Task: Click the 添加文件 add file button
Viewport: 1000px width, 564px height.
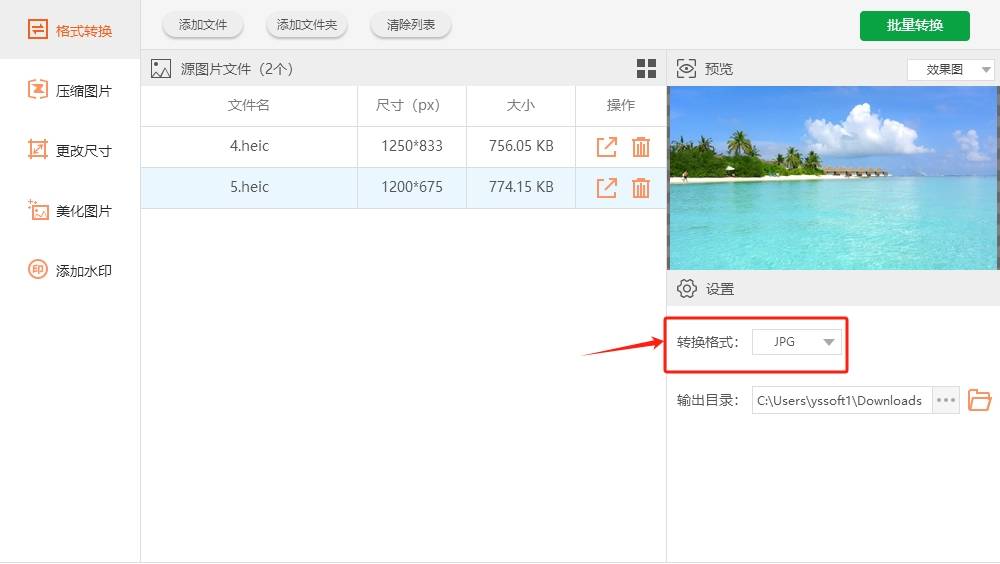Action: pos(203,25)
